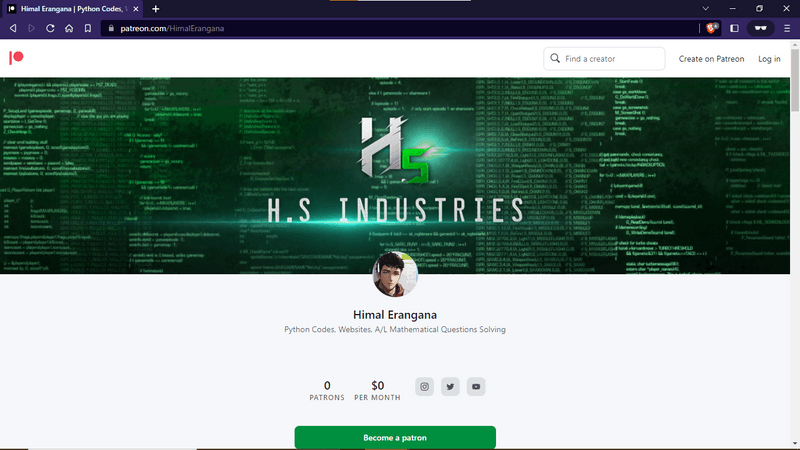Click the H.S Industries banner image

pos(395,176)
